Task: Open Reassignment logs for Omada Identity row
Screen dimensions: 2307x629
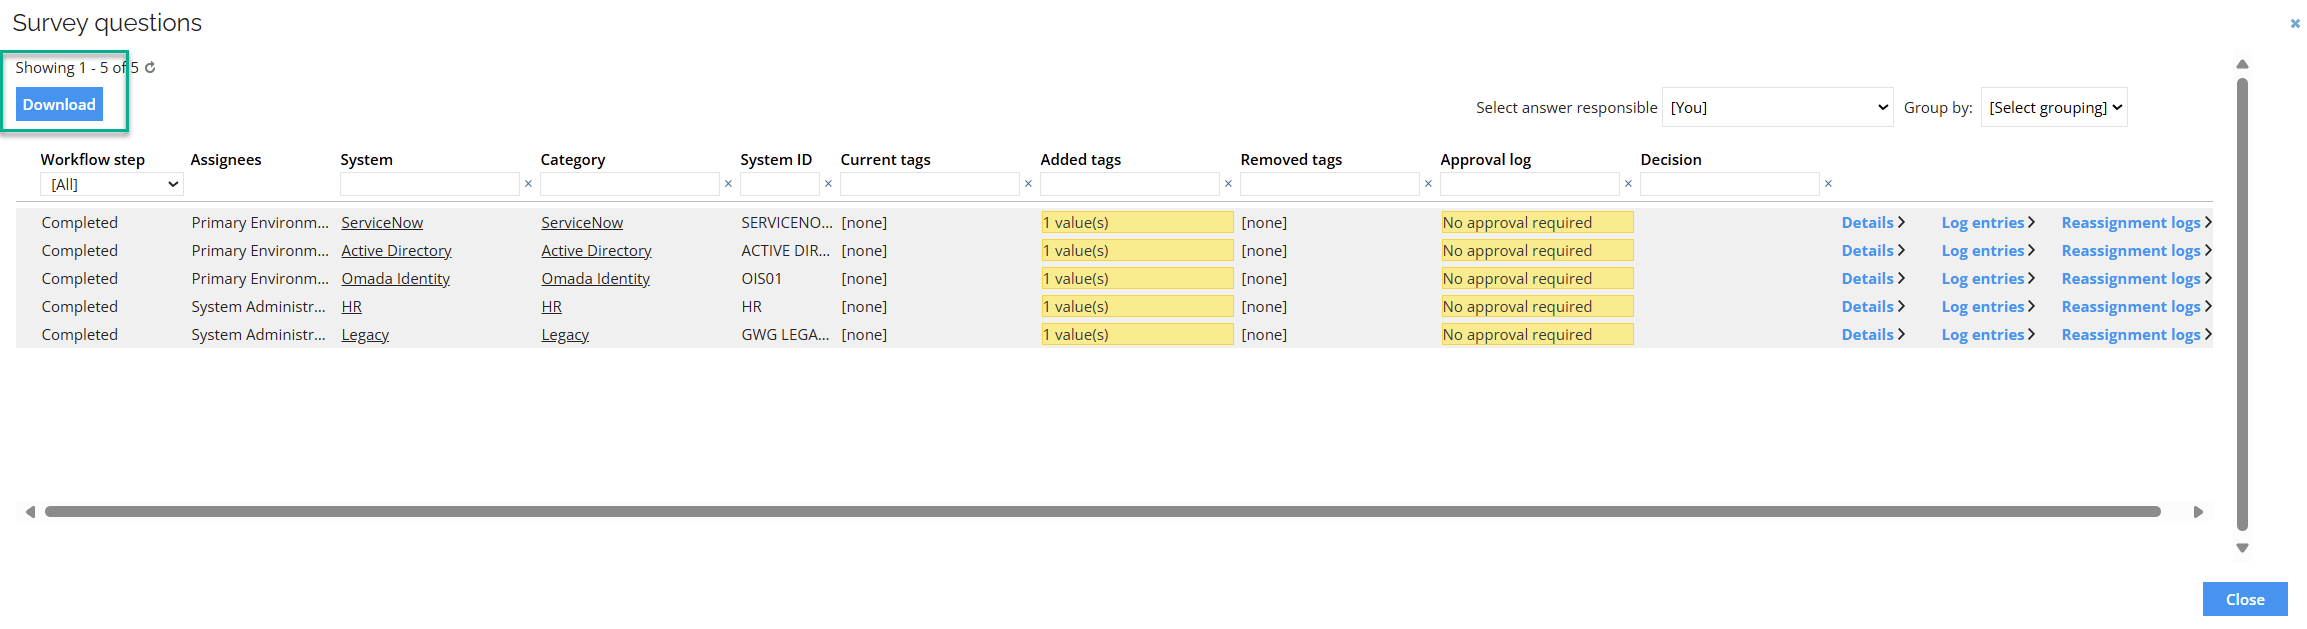Action: [x=2136, y=278]
